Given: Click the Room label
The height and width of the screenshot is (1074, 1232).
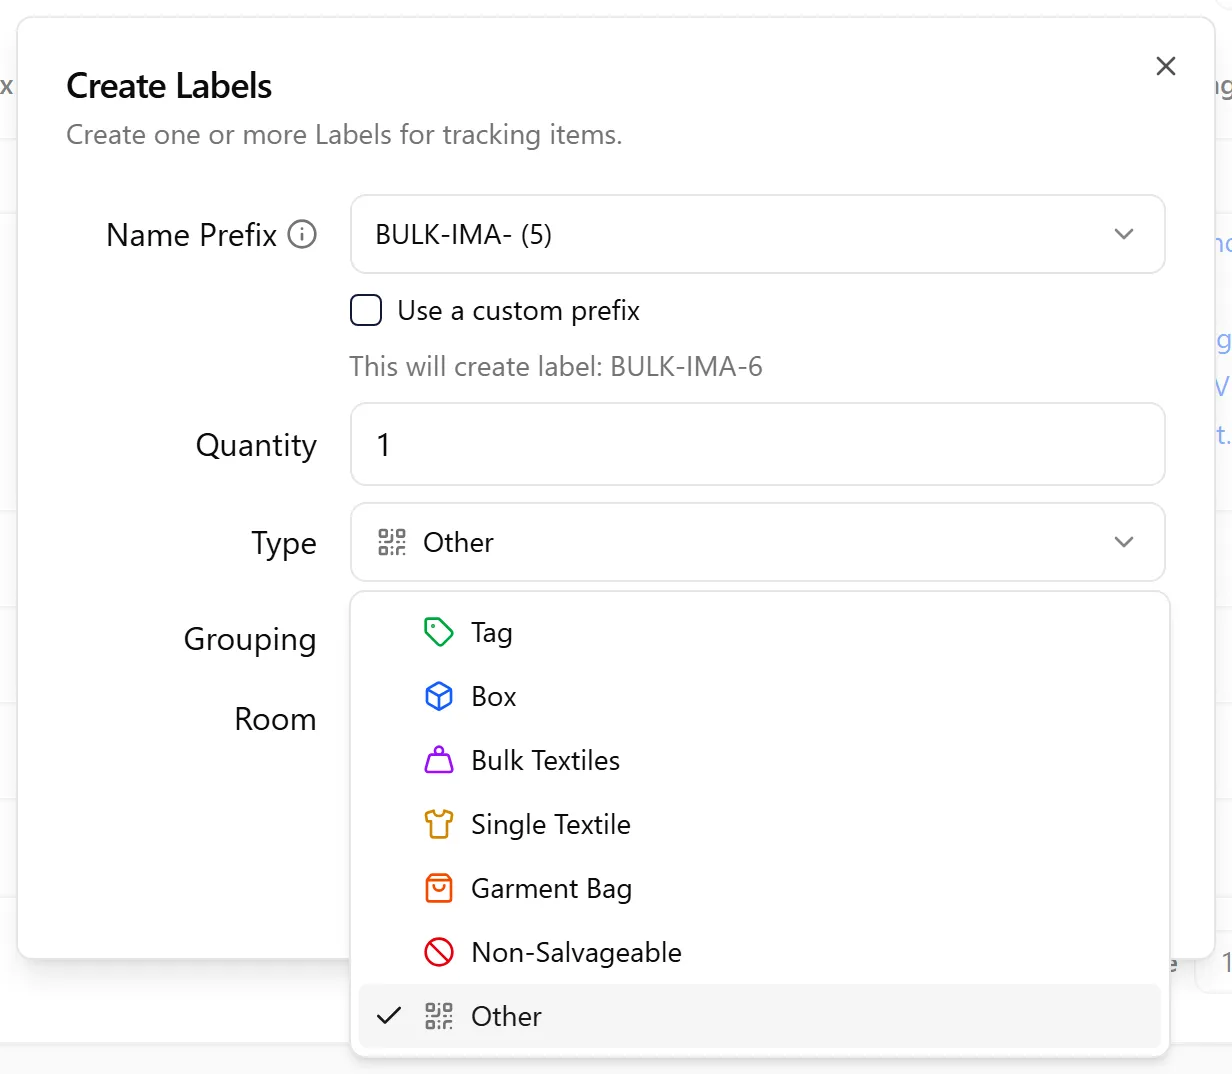Looking at the screenshot, I should [x=275, y=719].
